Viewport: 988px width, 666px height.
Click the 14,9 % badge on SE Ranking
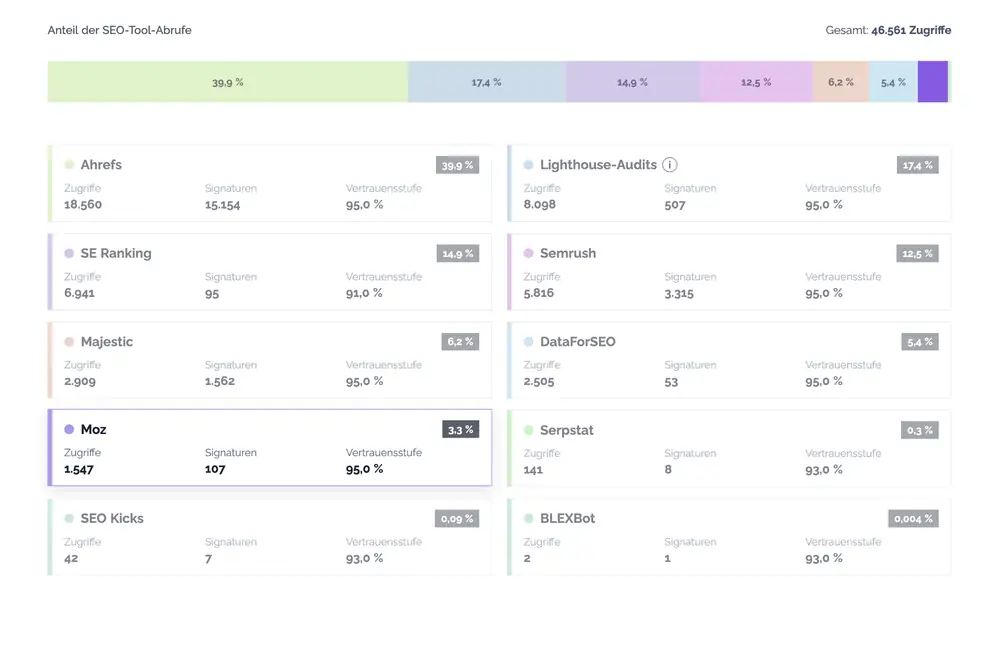pyautogui.click(x=458, y=253)
